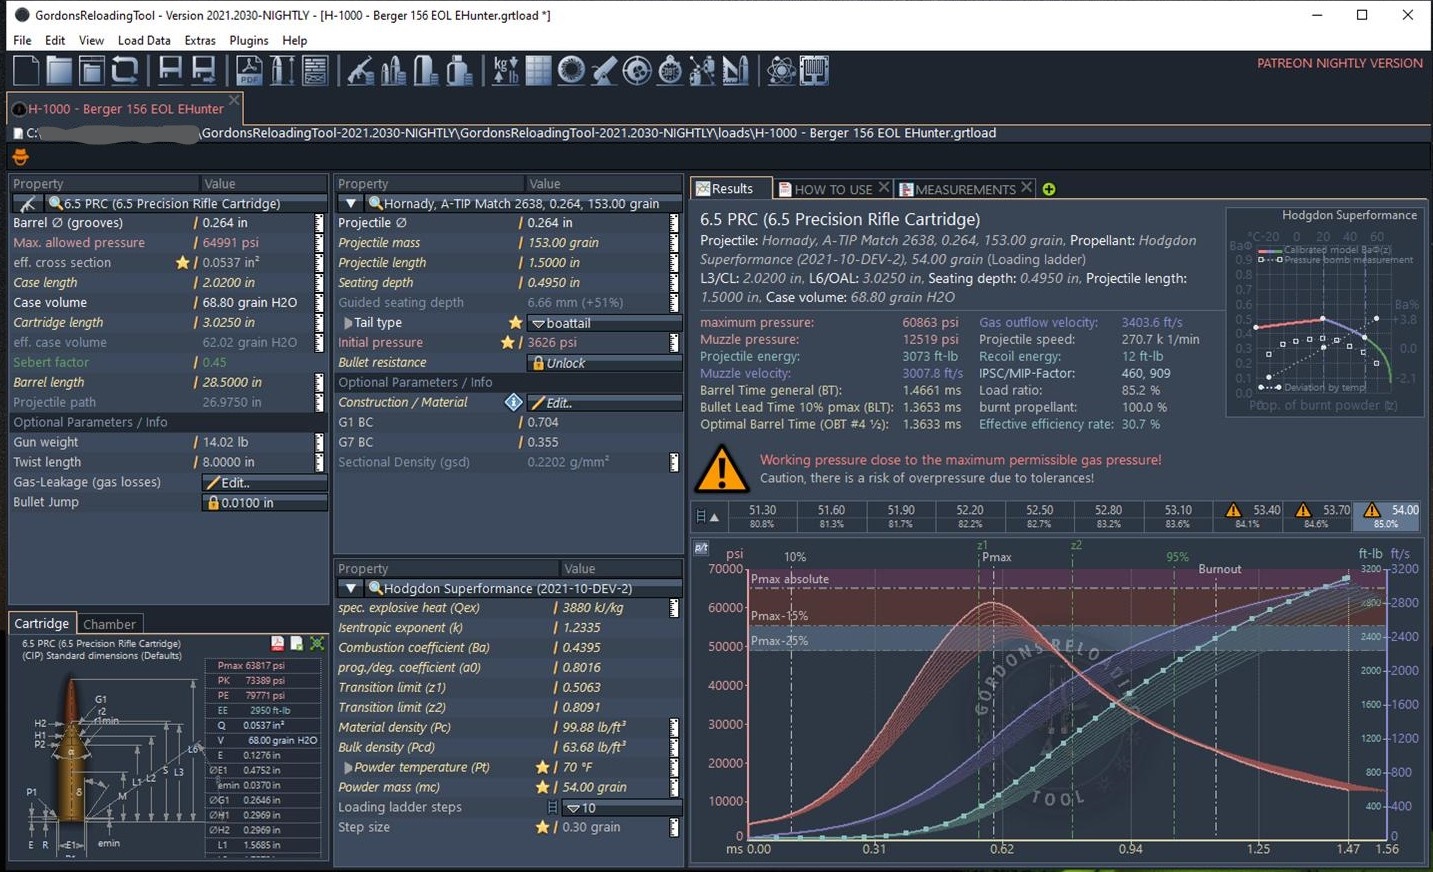Open the Plugins menu
Image resolution: width=1433 pixels, height=872 pixels.
pyautogui.click(x=249, y=40)
